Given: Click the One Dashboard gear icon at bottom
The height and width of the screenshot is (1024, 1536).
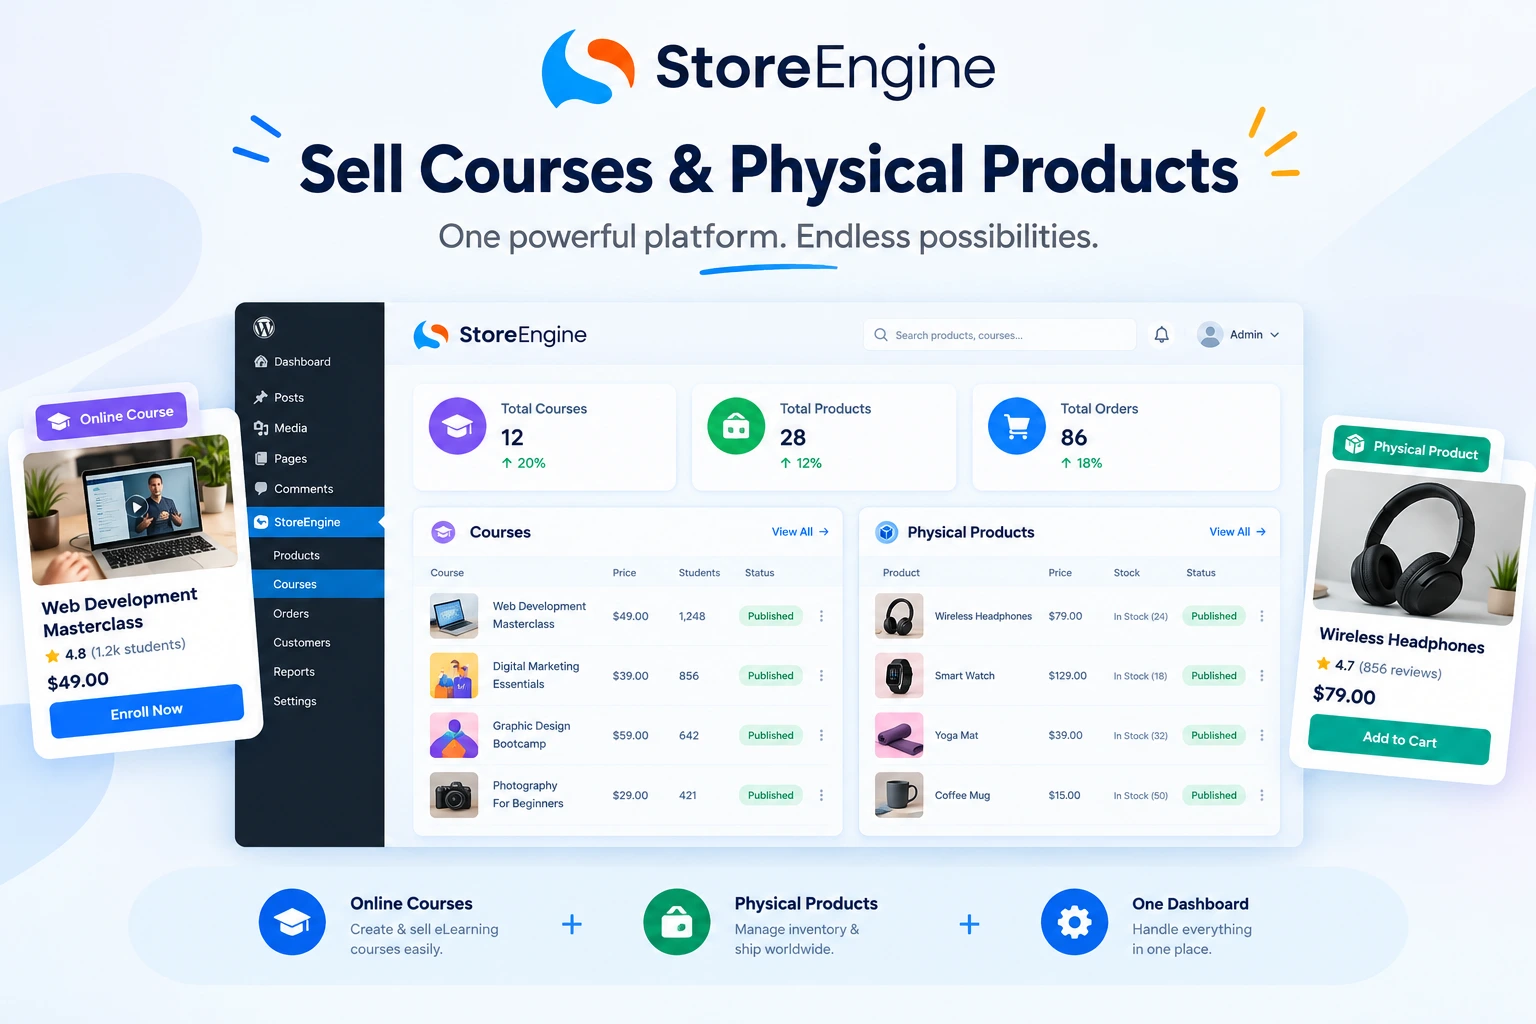Looking at the screenshot, I should pyautogui.click(x=1074, y=922).
